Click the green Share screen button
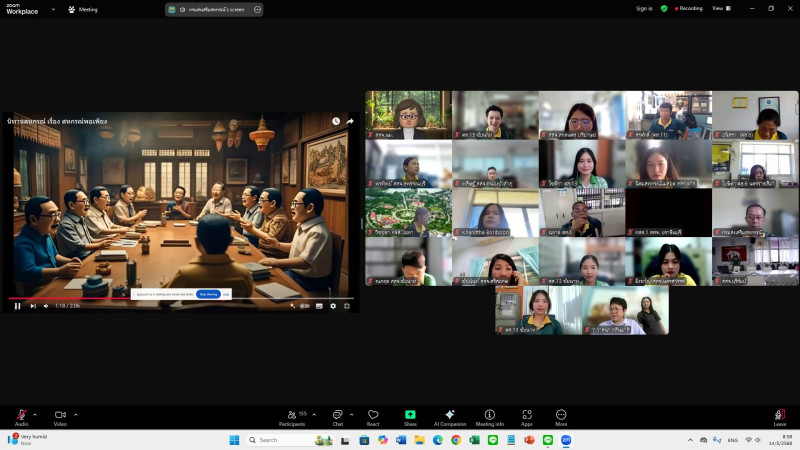The height and width of the screenshot is (450, 800). (x=410, y=417)
